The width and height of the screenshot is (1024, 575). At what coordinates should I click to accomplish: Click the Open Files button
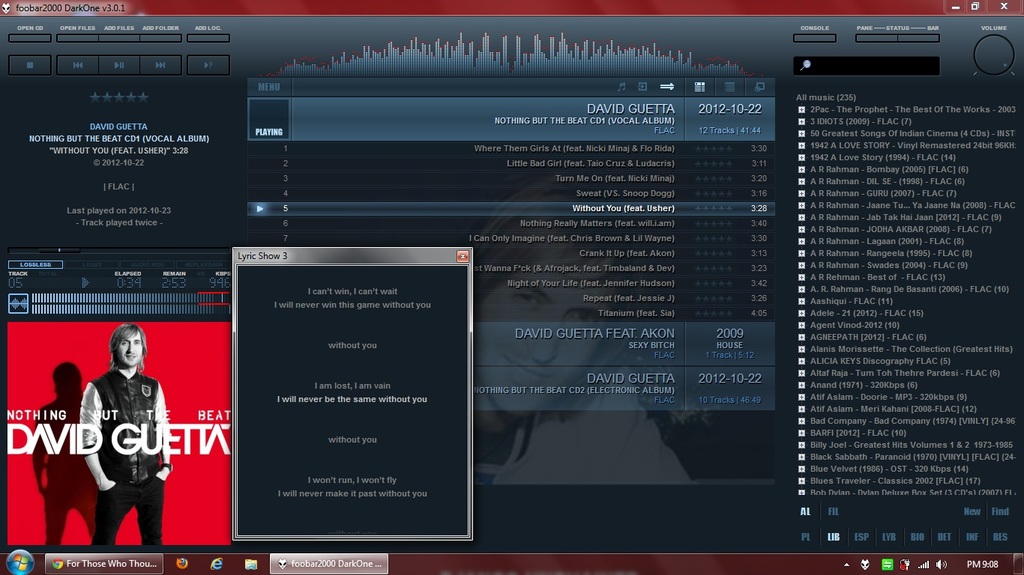78,38
